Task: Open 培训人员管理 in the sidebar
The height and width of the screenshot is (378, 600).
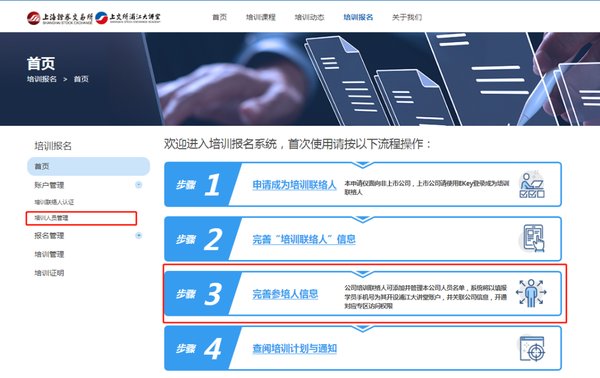Action: [51, 218]
